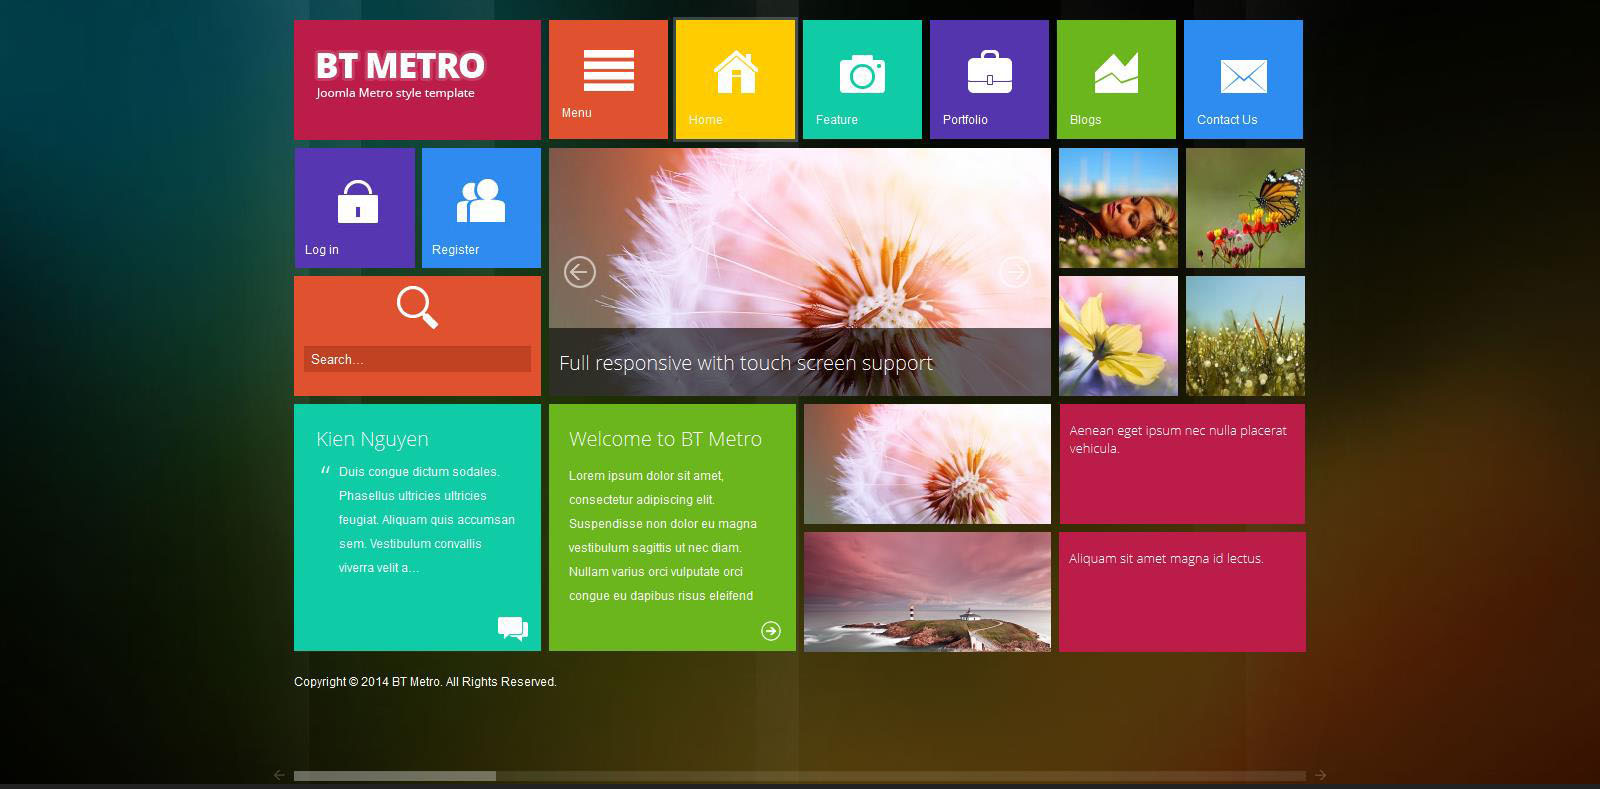Screen dimensions: 1600x789
Task: Open the Blogs chart tile
Action: 1116,79
